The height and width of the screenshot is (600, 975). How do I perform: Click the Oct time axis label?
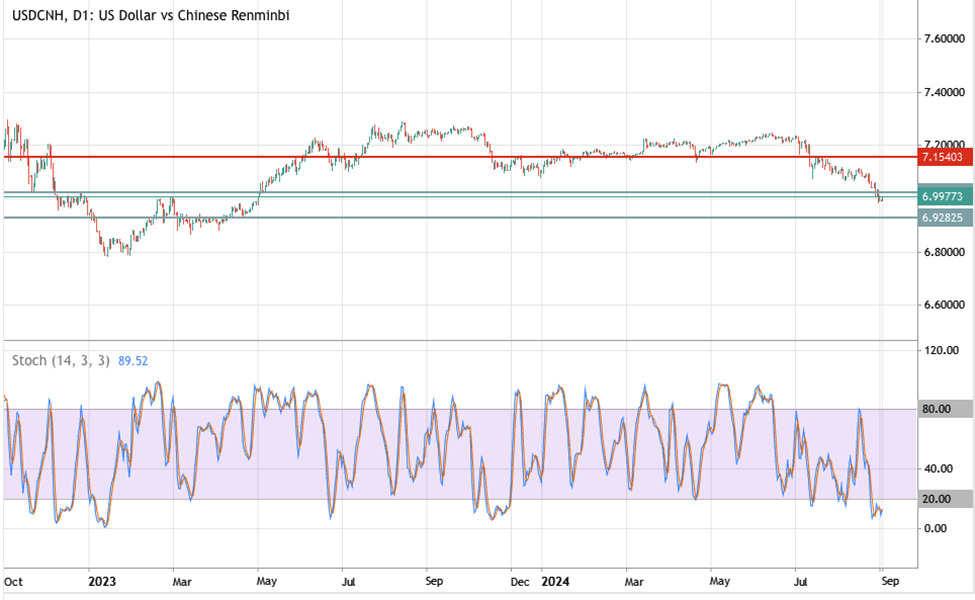[14, 582]
